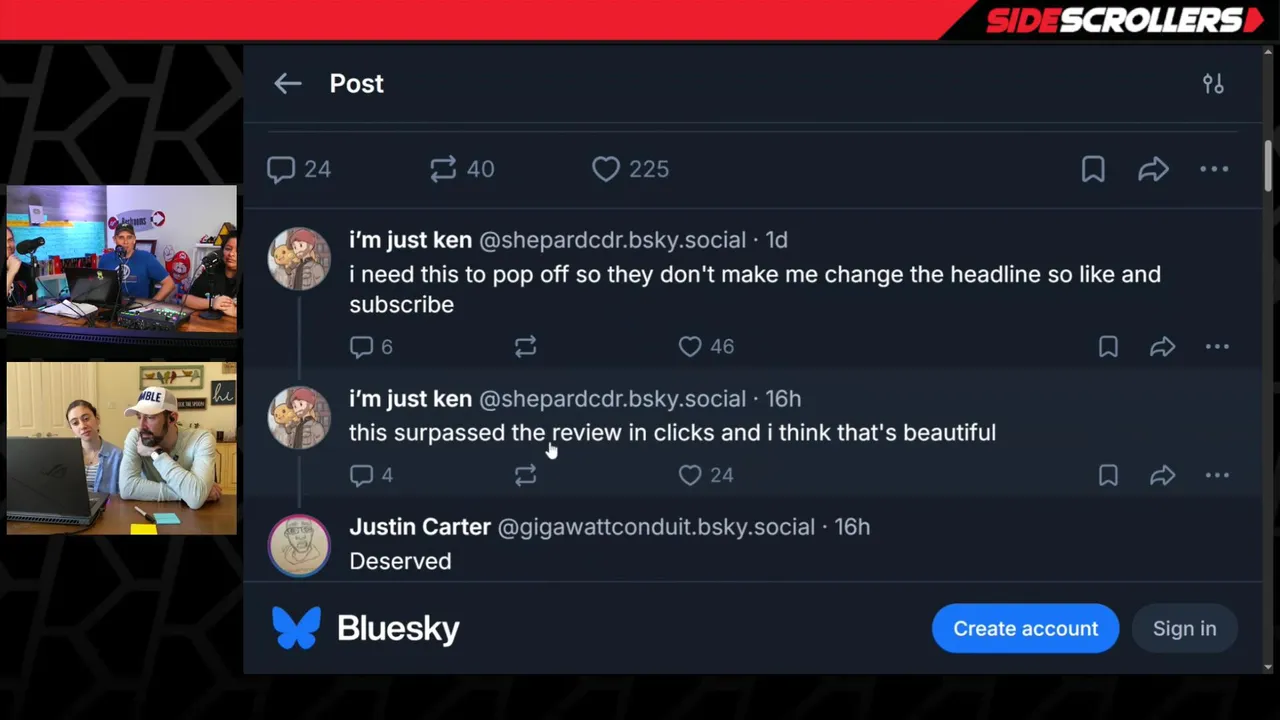The height and width of the screenshot is (720, 1280).
Task: Open more options on 'surpassed the review' comment
Action: coord(1217,475)
